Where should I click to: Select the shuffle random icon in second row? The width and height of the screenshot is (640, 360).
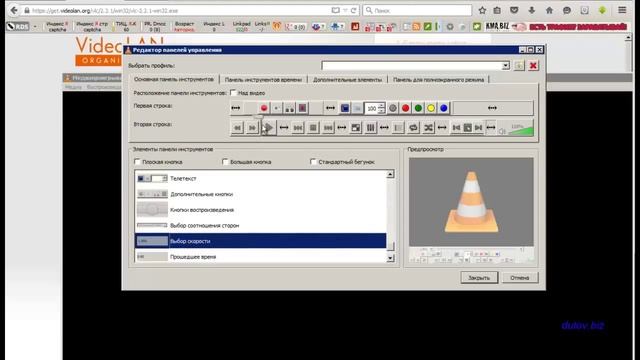coord(428,128)
